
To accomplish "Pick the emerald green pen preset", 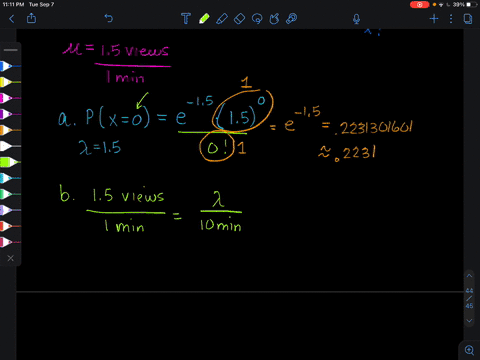I will [x=10, y=194].
